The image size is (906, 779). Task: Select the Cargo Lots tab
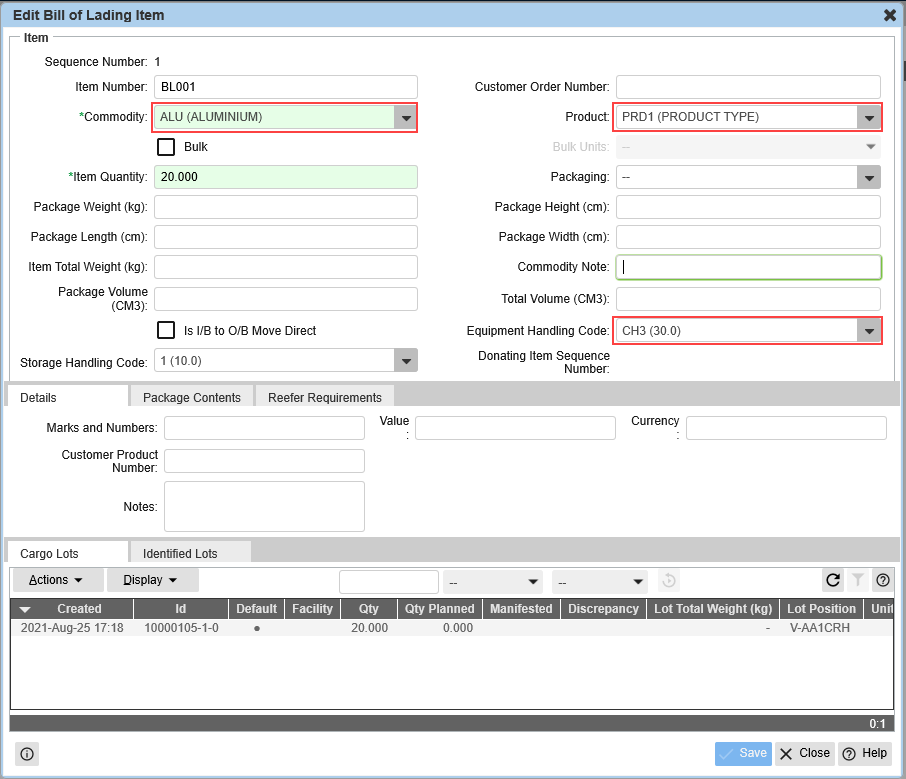(66, 554)
